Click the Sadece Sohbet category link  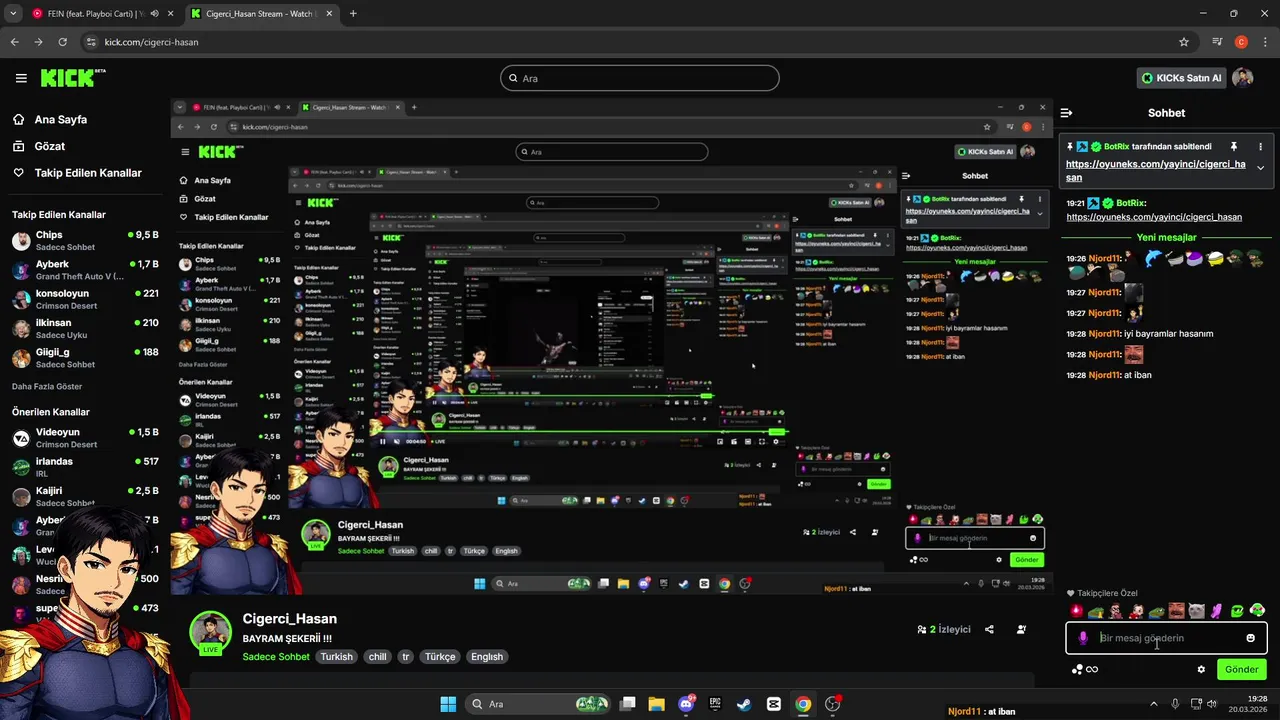click(x=276, y=657)
